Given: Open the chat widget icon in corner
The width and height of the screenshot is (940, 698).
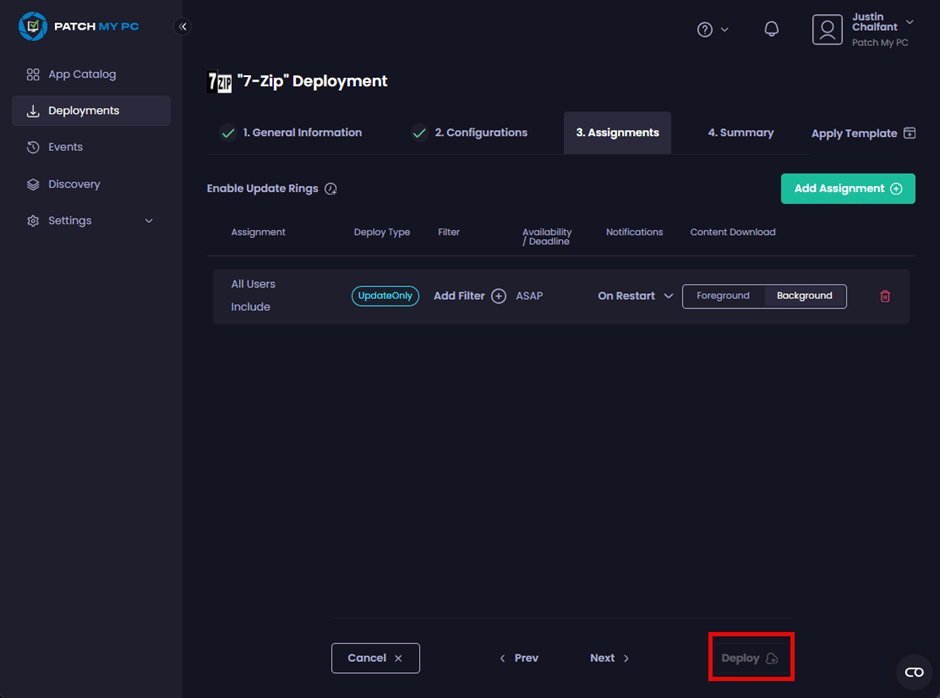Looking at the screenshot, I should [x=913, y=672].
